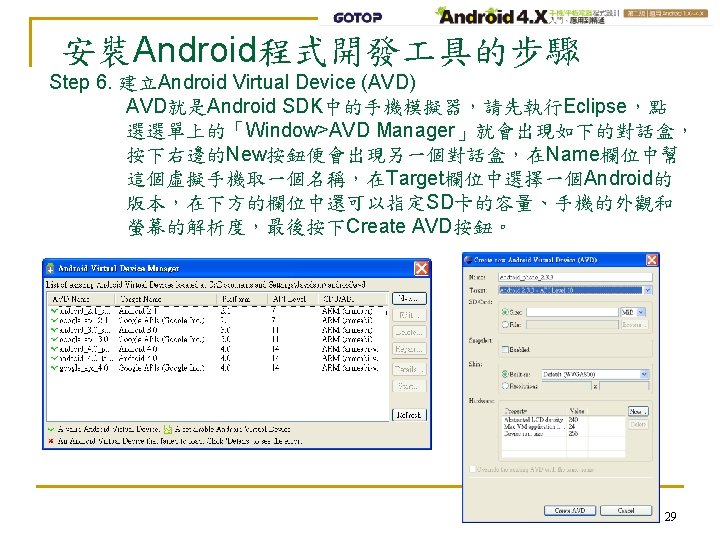720x540 pixels.
Task: Click the Name field in Create AVD dialog
Action: click(x=575, y=277)
